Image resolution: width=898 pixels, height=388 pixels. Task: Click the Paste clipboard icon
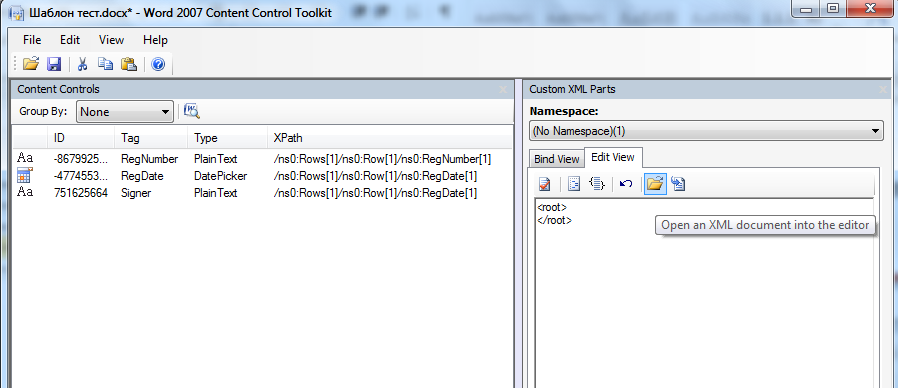click(x=129, y=64)
